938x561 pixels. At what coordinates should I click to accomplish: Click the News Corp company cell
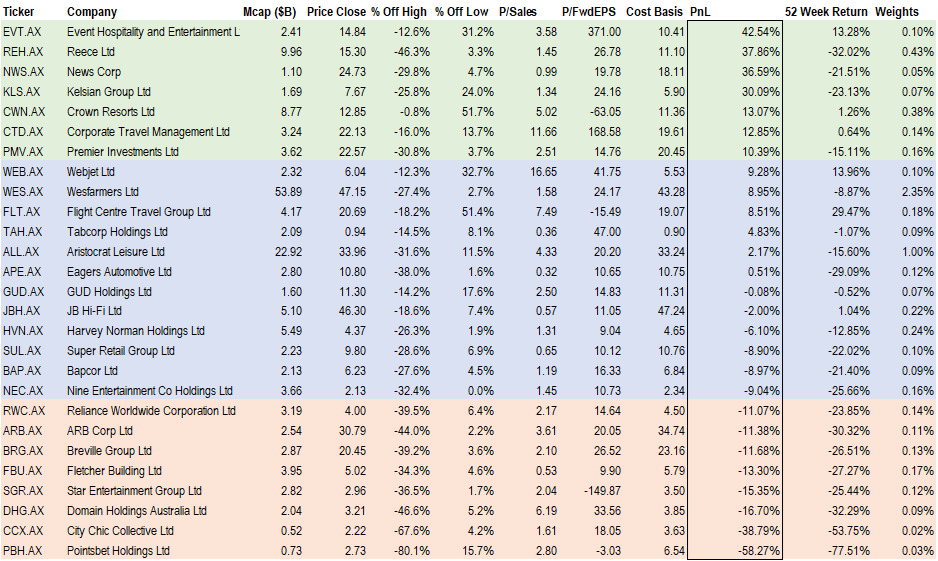94,72
